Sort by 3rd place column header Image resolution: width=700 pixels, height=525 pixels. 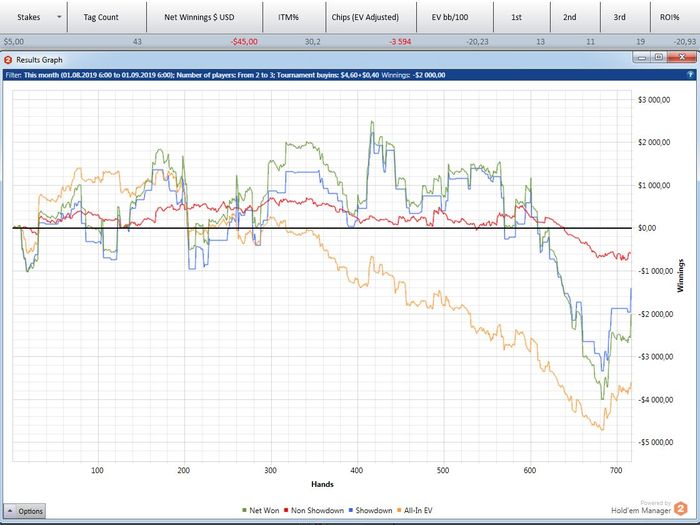(x=619, y=17)
